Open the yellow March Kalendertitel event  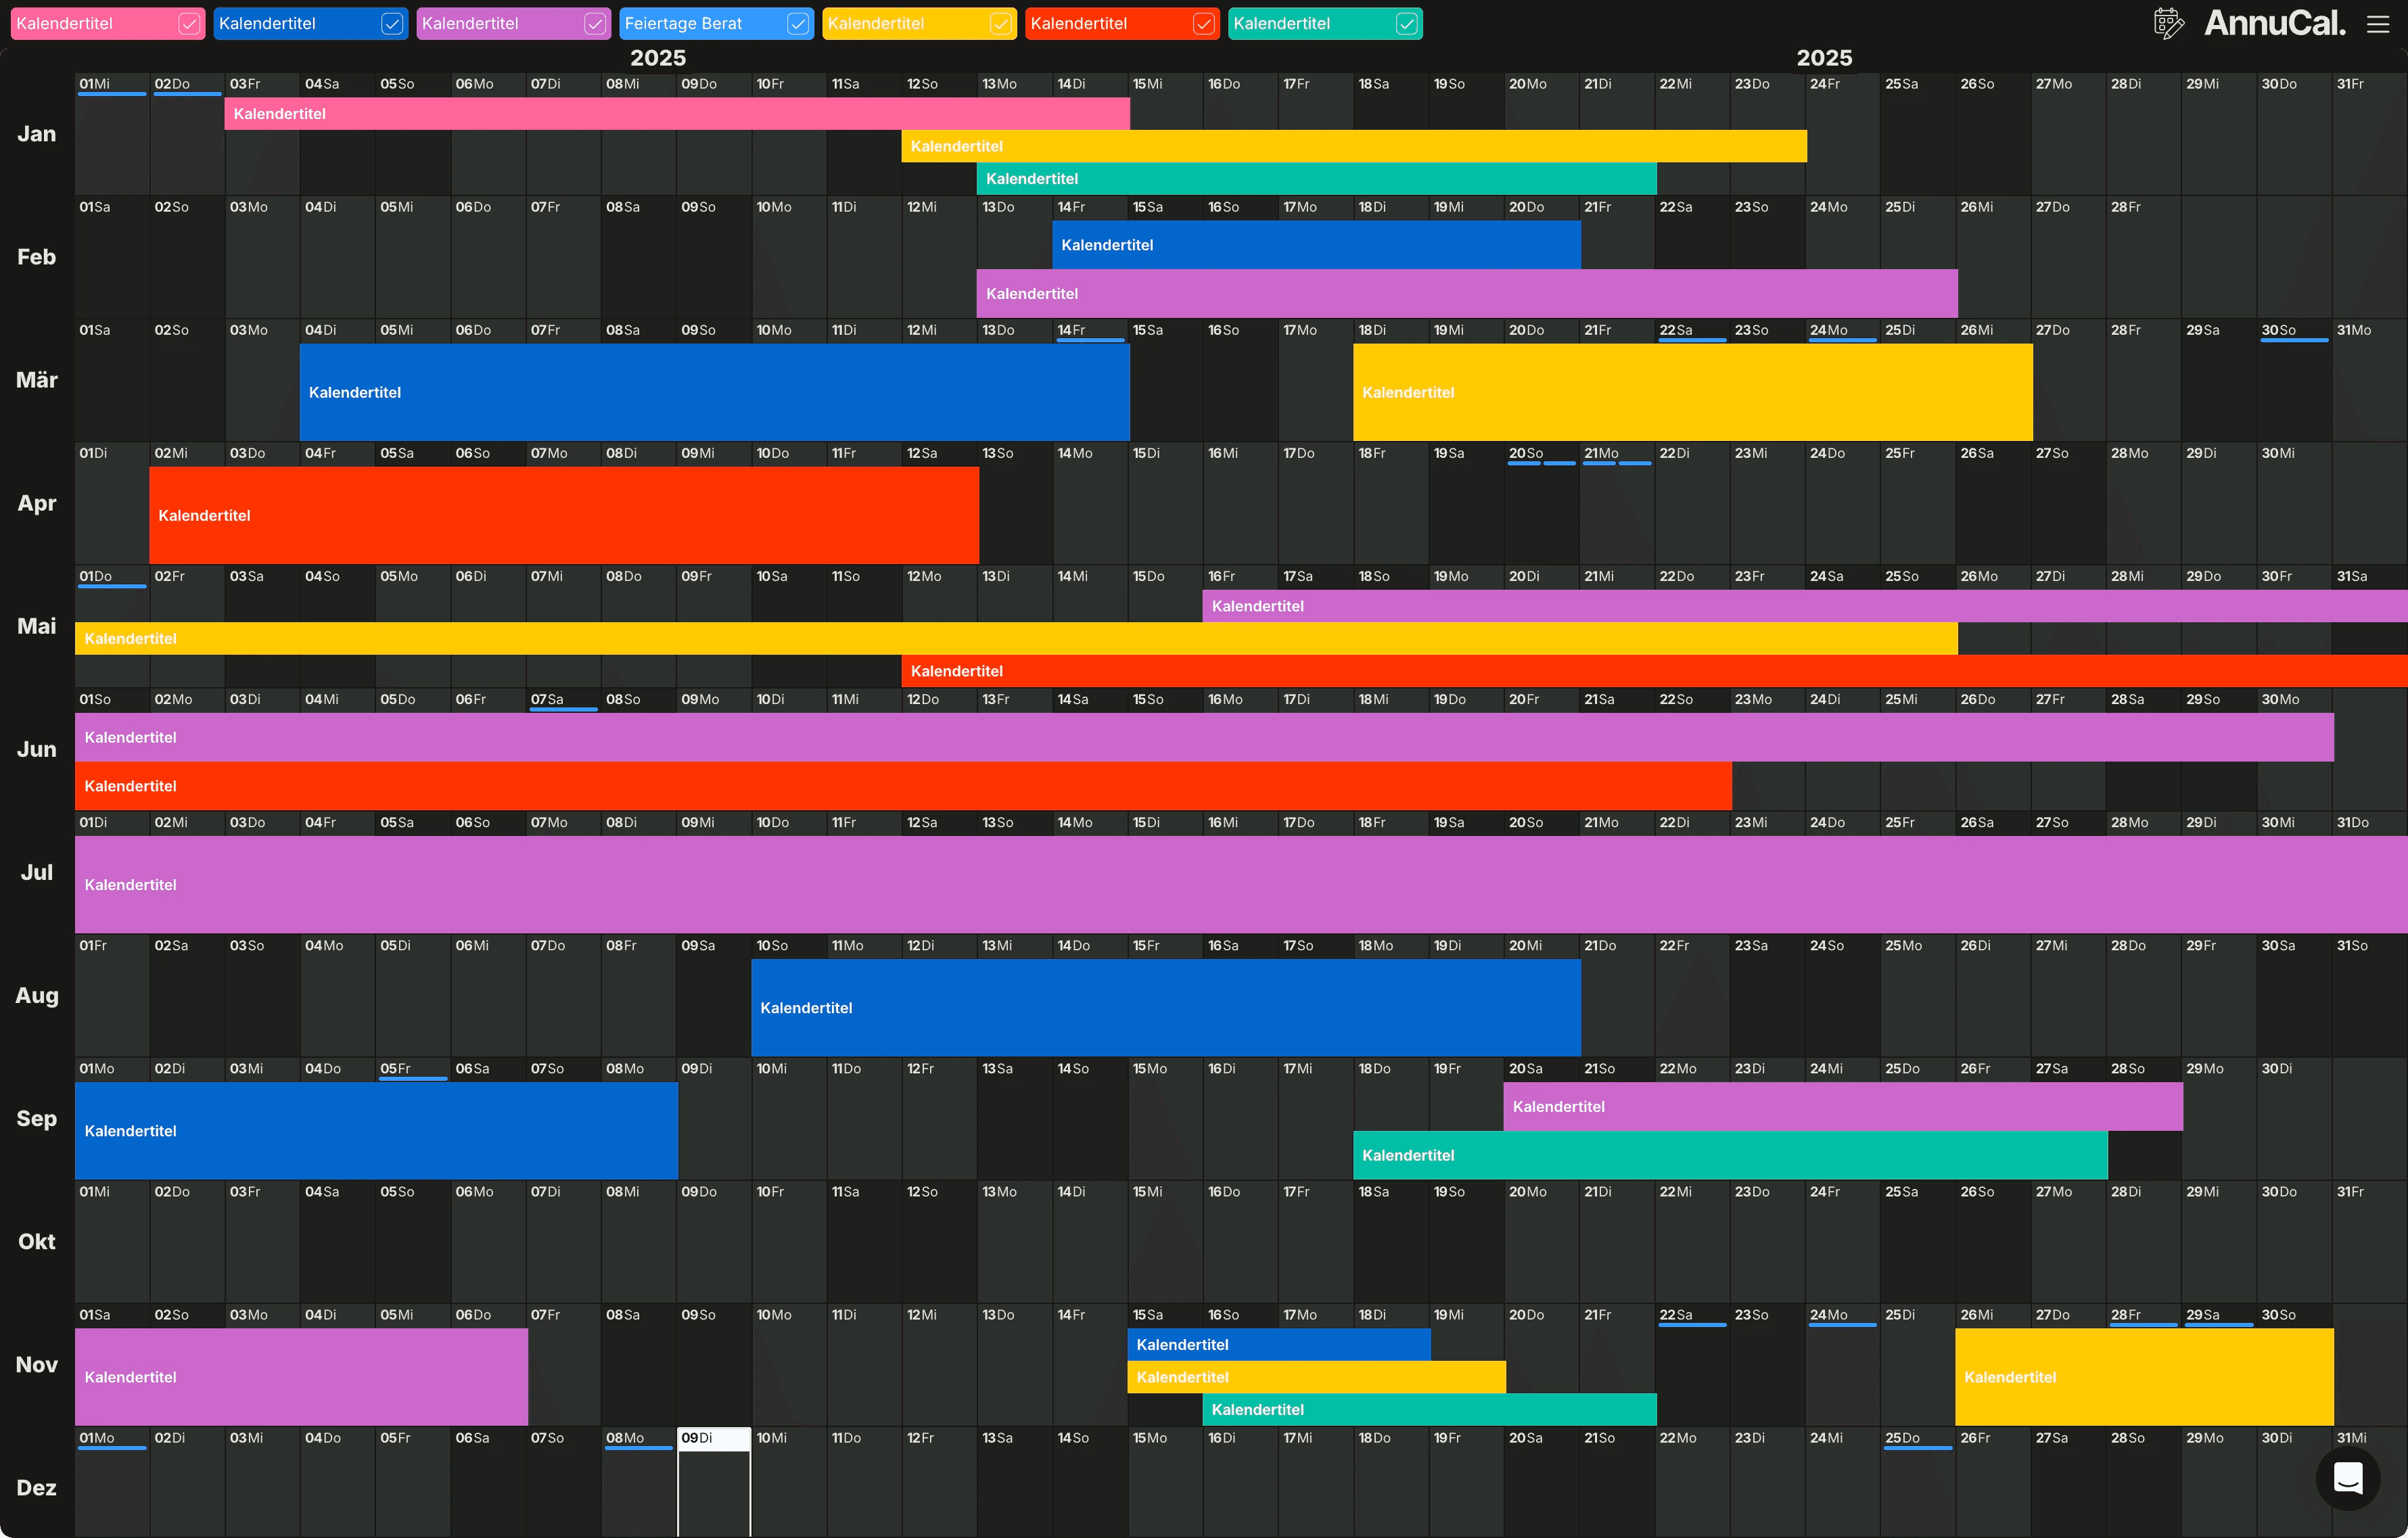pos(1691,392)
